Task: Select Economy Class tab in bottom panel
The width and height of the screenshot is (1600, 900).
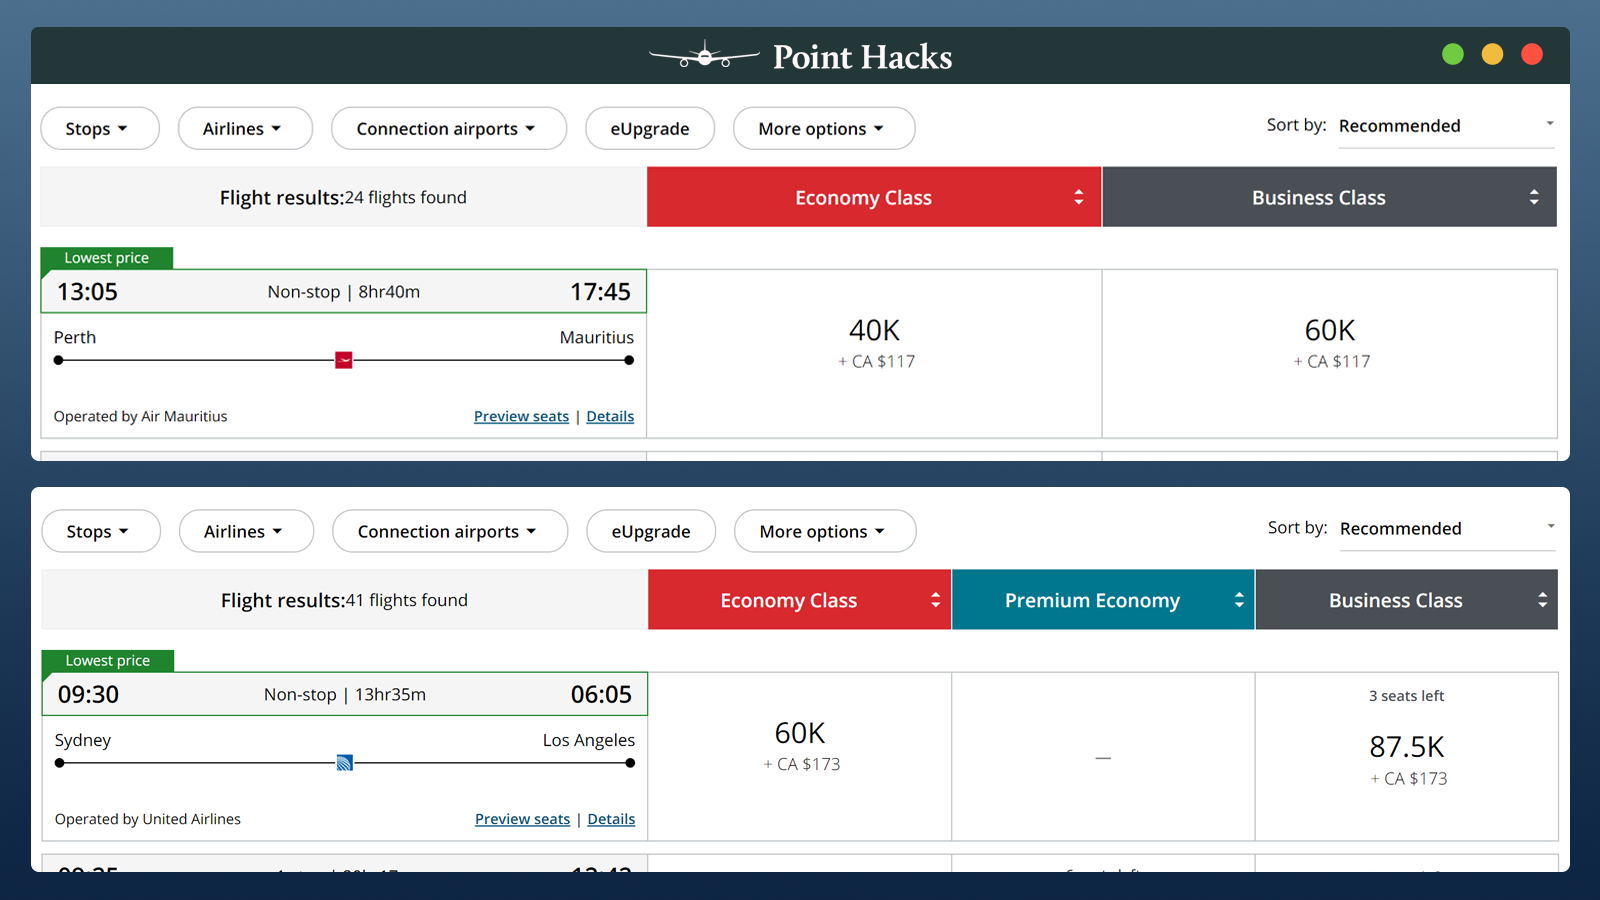Action: coord(800,600)
